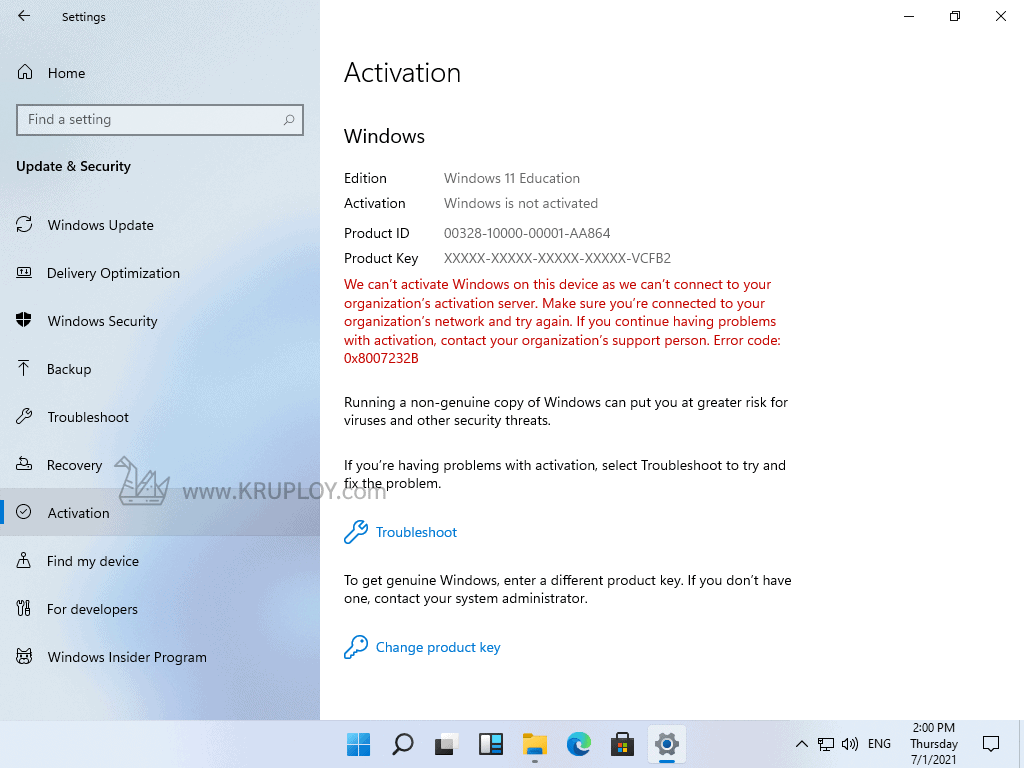Select the Windows Insider Program cat icon
Viewport: 1024px width, 768px height.
pos(24,656)
